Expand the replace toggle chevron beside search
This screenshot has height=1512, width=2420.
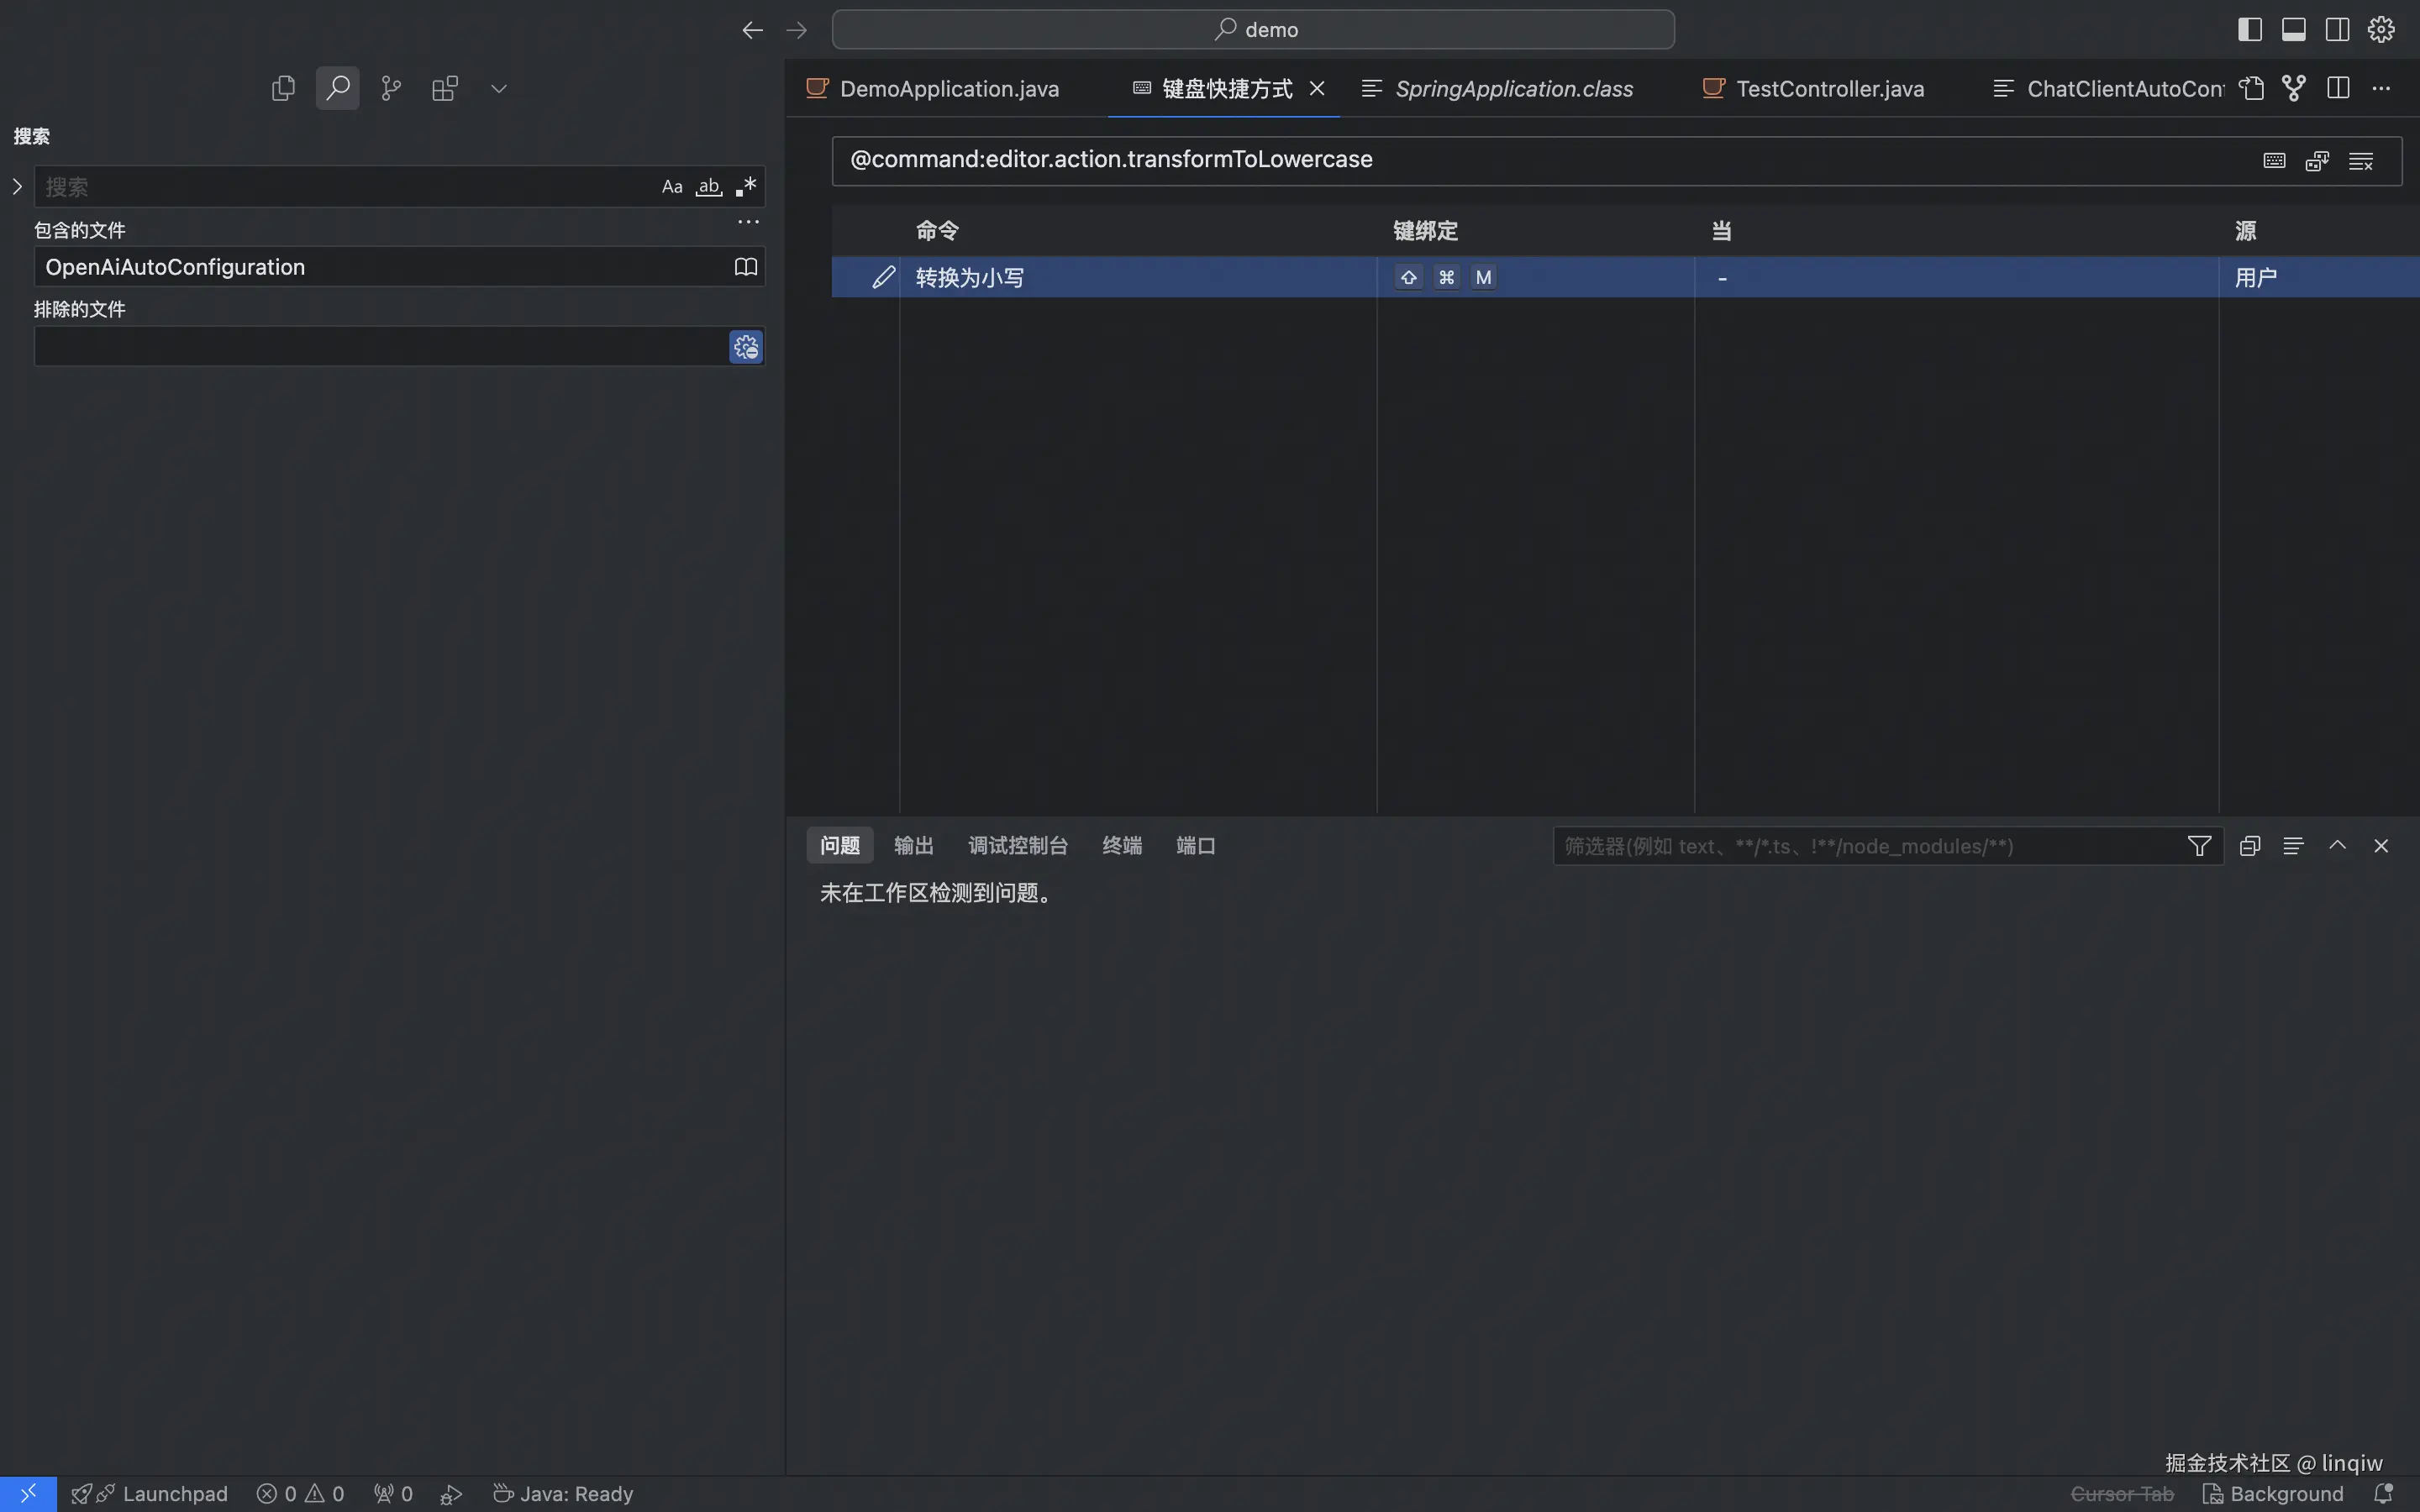pos(17,187)
